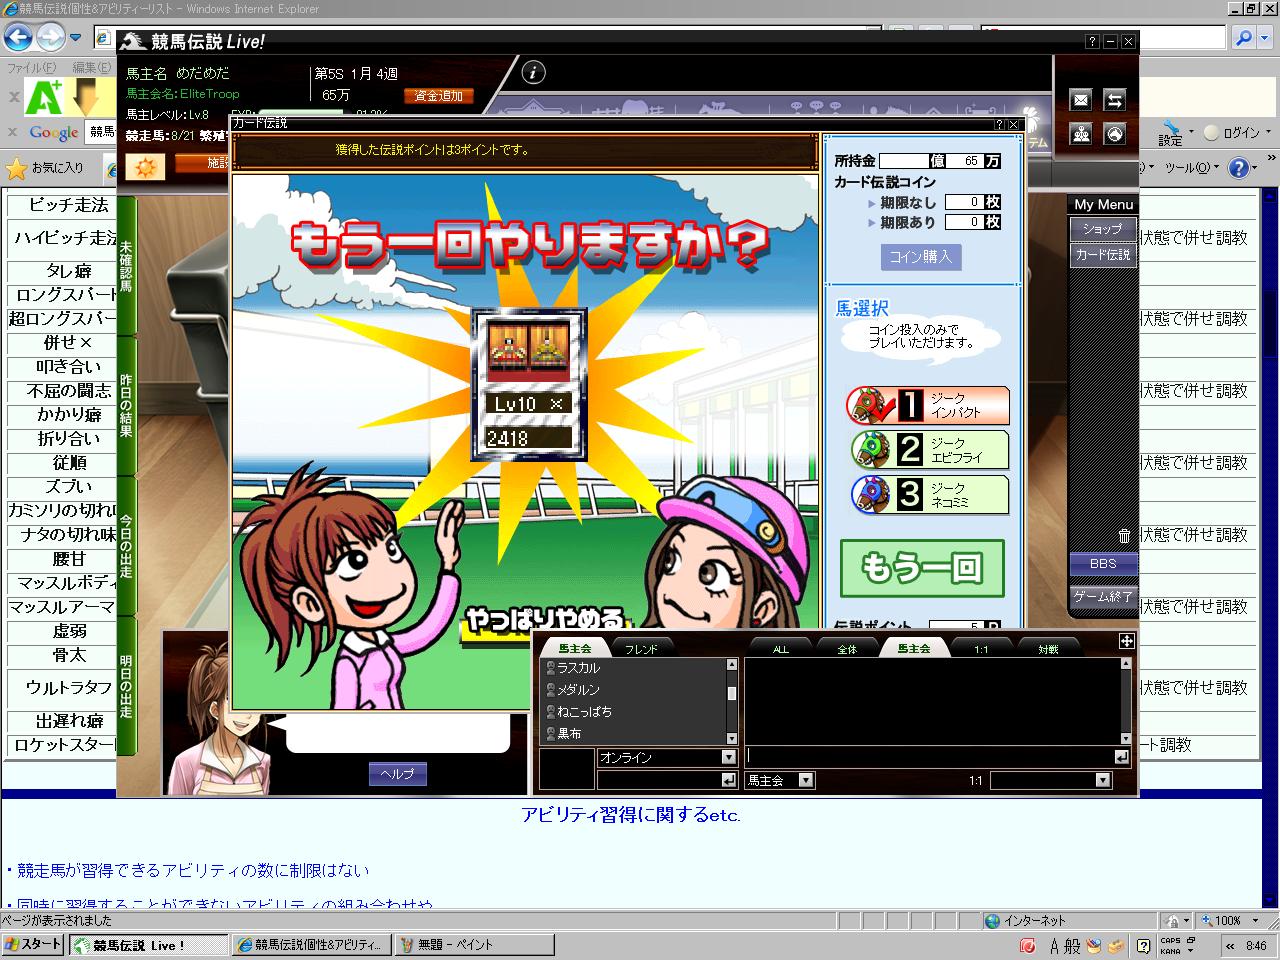Click the スタート Start button

(x=33, y=945)
